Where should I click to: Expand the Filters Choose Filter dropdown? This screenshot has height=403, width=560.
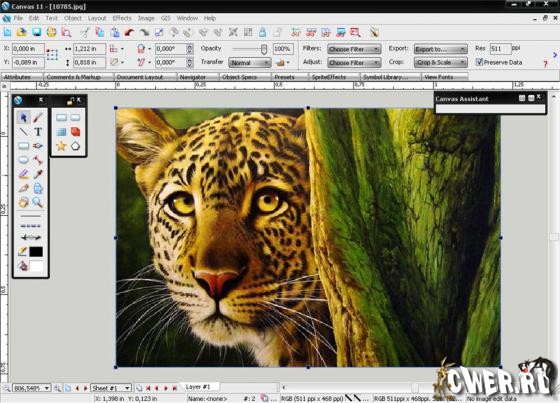coord(354,49)
